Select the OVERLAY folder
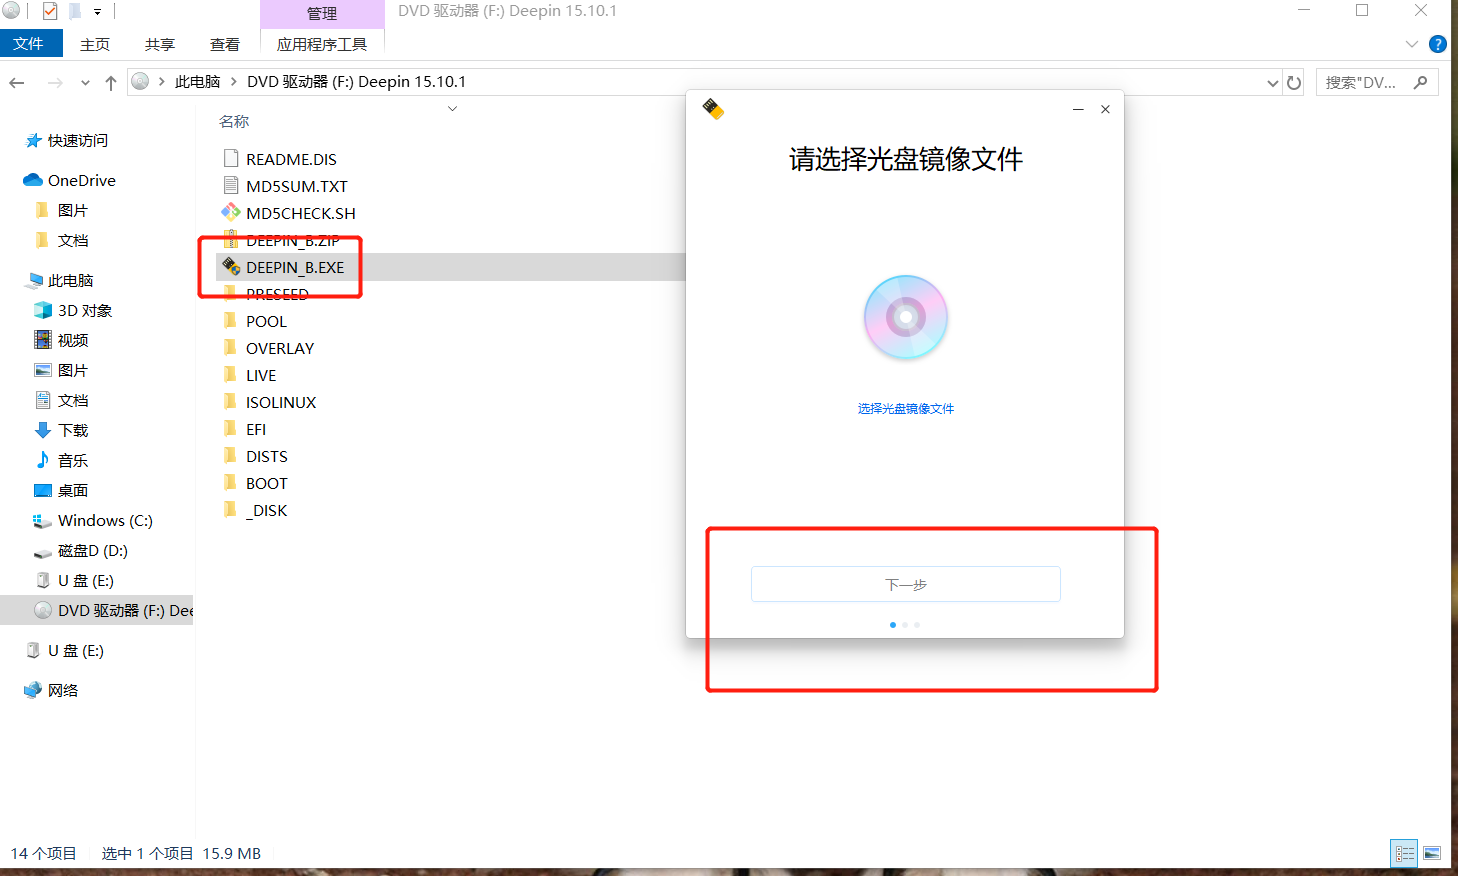 pos(280,348)
